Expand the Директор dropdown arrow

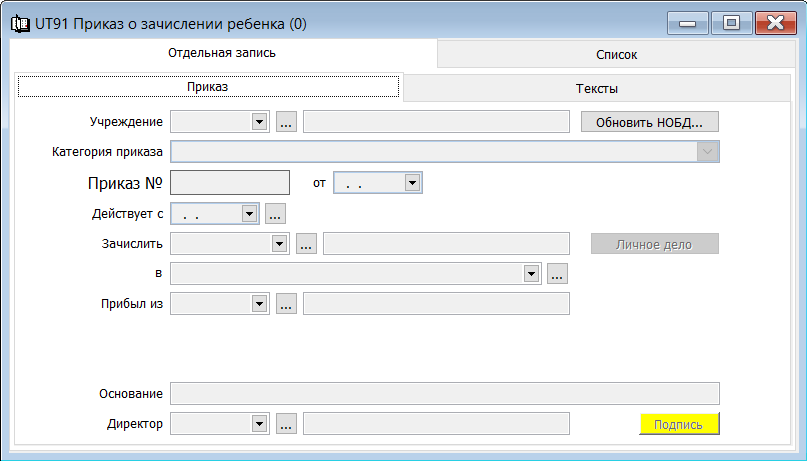click(x=259, y=424)
